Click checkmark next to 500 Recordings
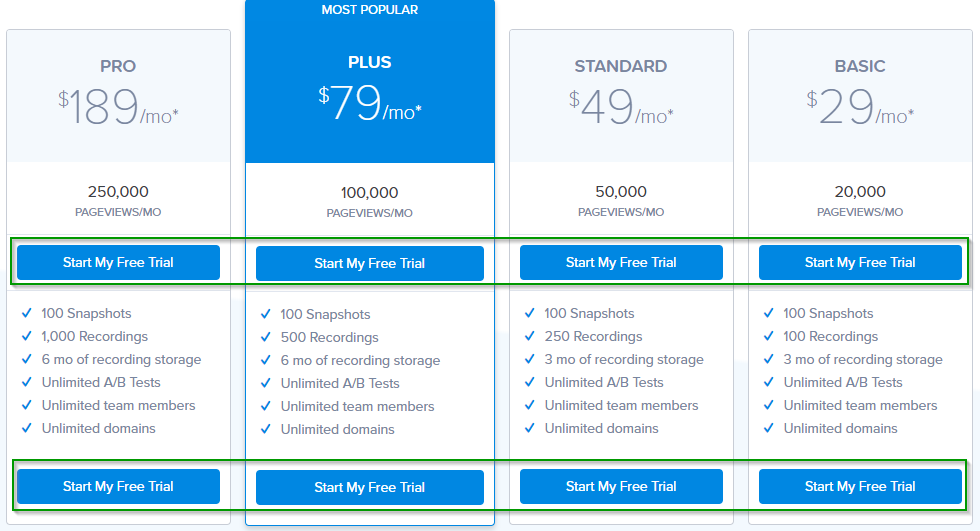Screen dimensions: 980x531 click(265, 338)
